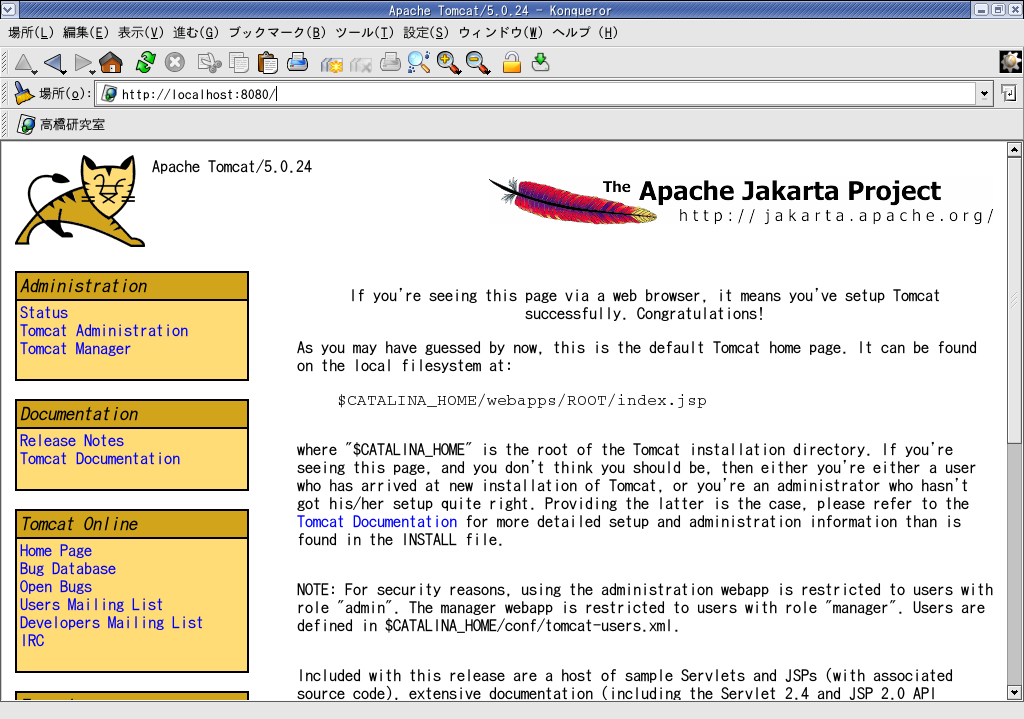The image size is (1024, 719).
Task: Click the Cut scissors icon
Action: pyautogui.click(x=209, y=63)
